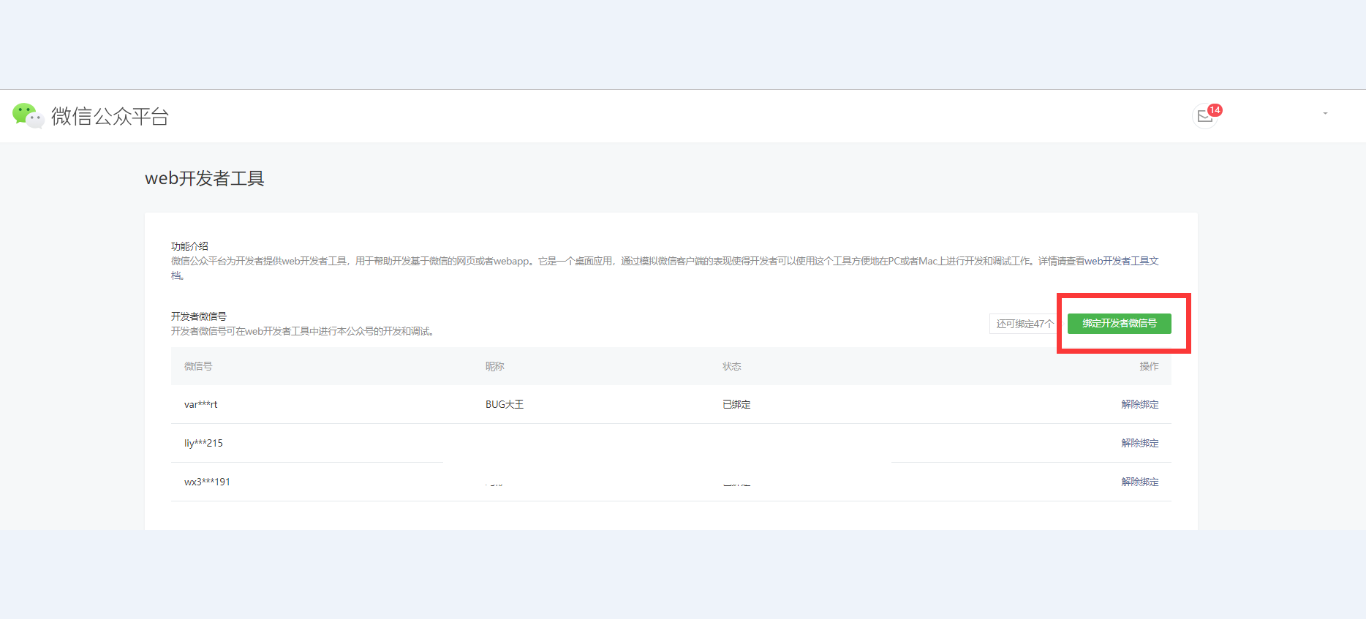Click the WeChat logo icon
Viewport: 1366px width, 619px height.
[27, 116]
